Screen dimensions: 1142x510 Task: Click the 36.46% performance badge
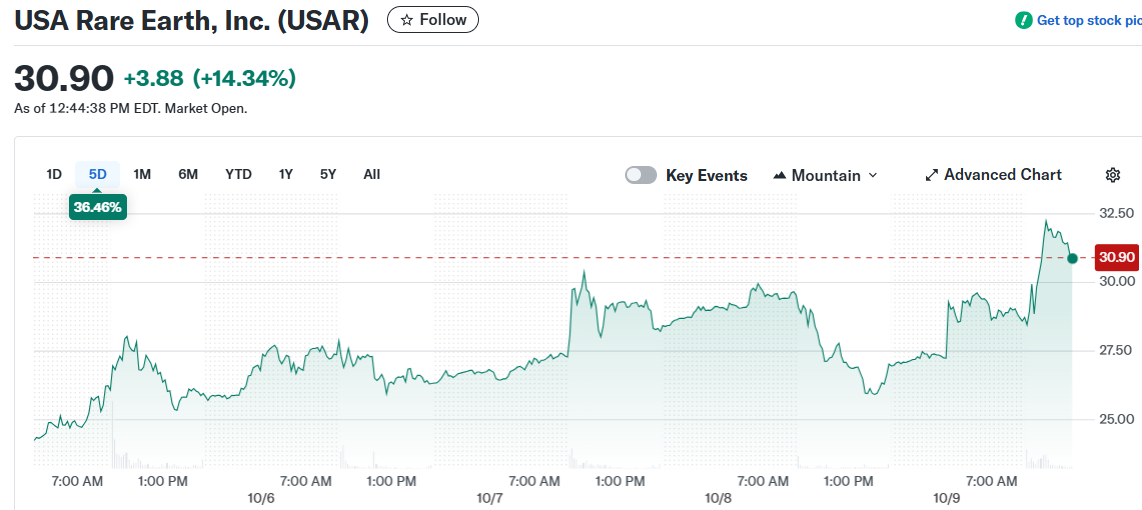(97, 207)
